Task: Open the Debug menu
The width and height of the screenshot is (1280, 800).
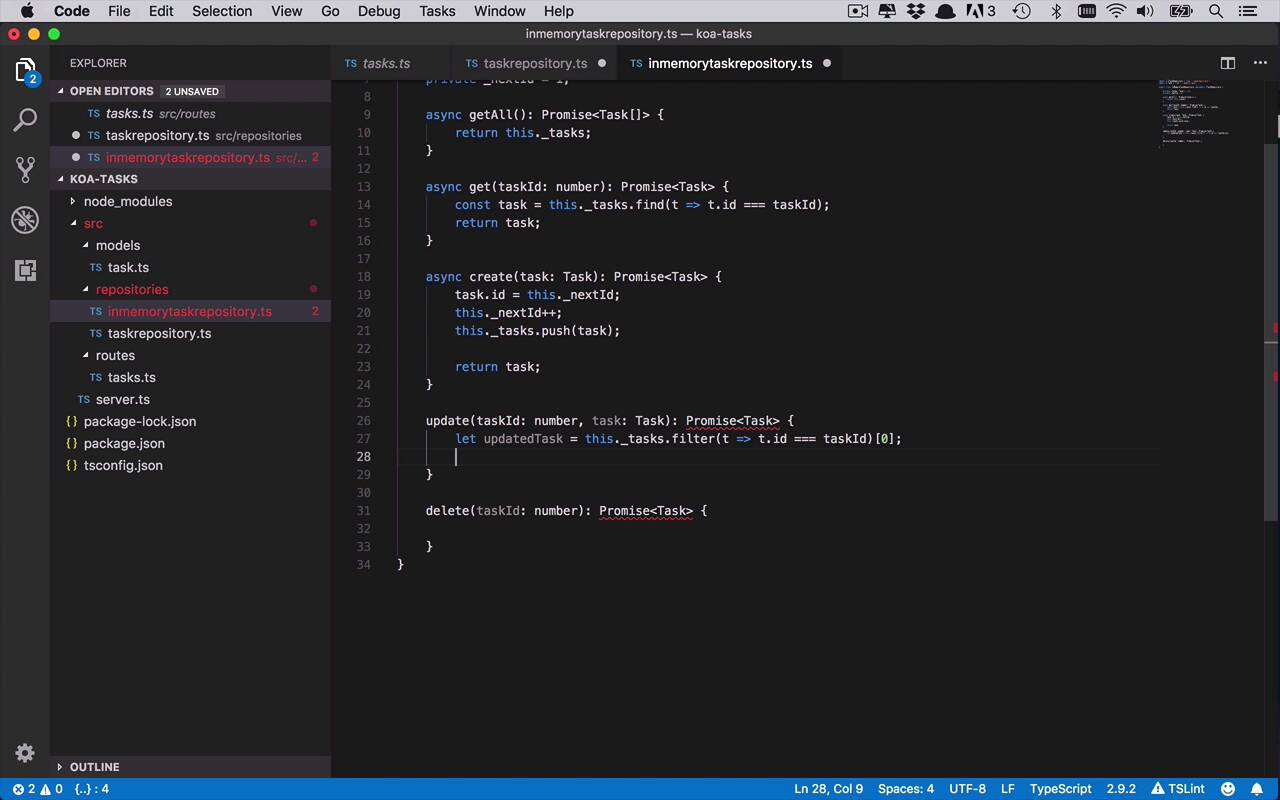Action: point(379,11)
